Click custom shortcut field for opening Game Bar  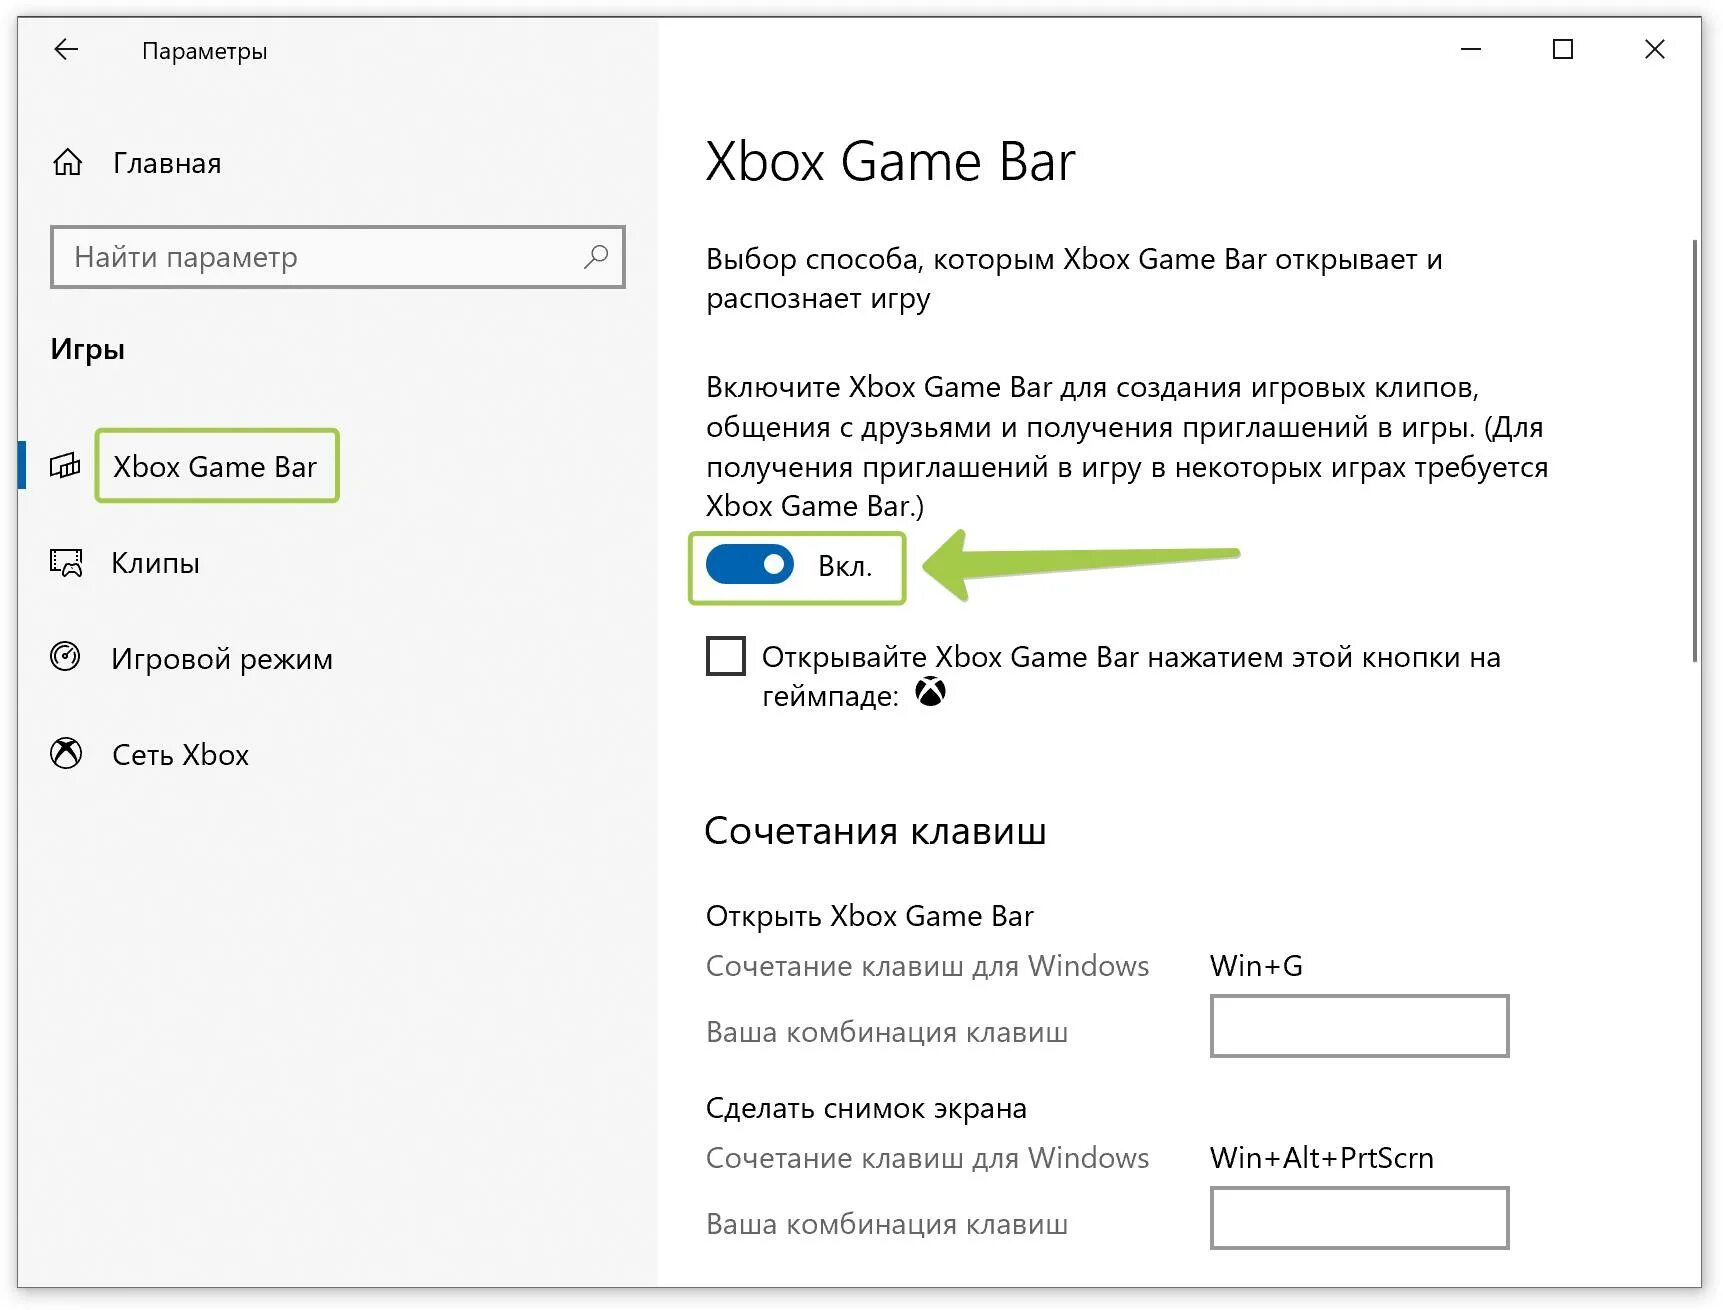pyautogui.click(x=1359, y=1026)
